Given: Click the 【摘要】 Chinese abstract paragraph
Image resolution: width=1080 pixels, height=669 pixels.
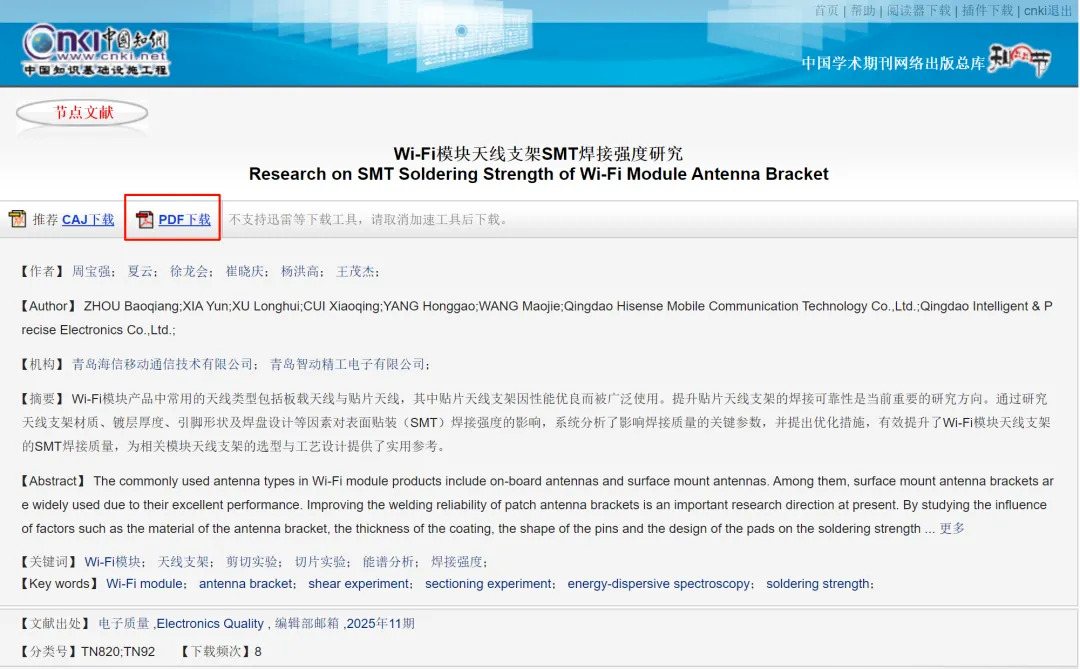Looking at the screenshot, I should [536, 422].
